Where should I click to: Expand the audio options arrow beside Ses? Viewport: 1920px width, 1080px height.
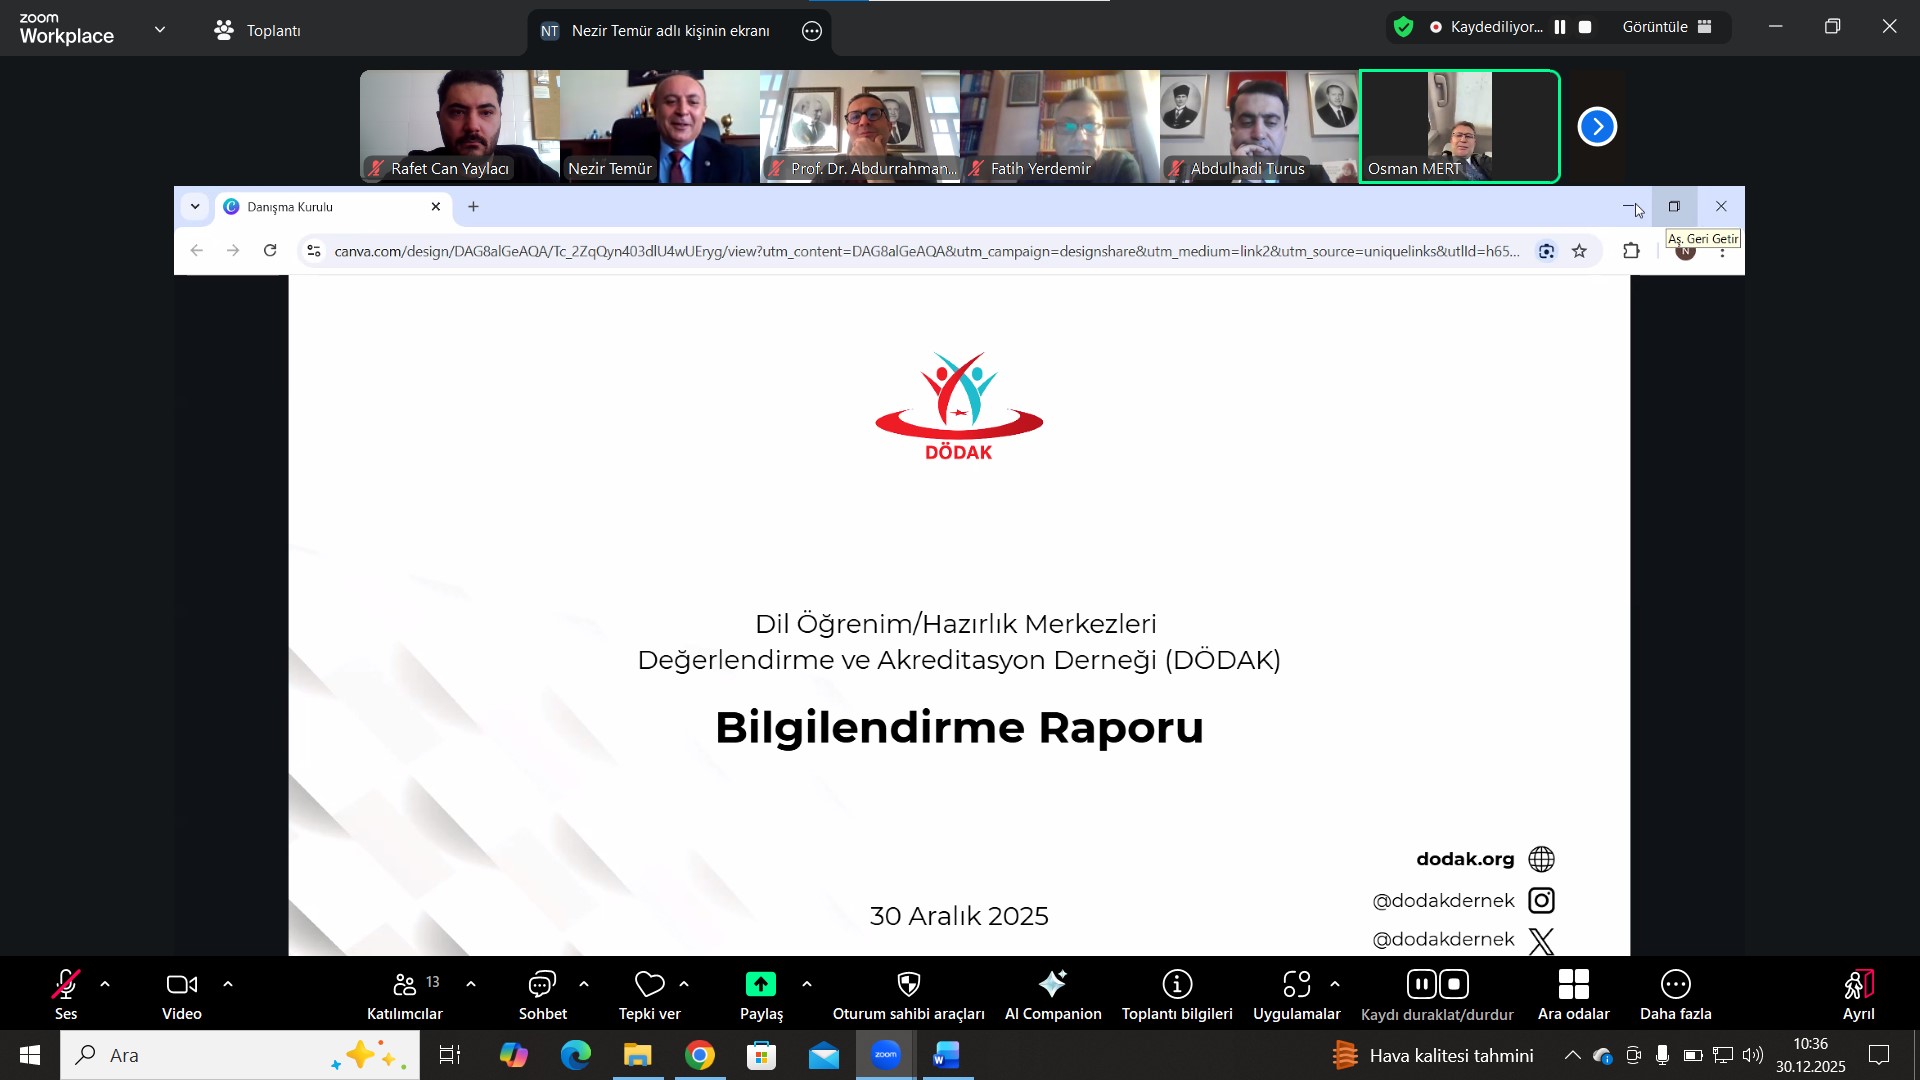[x=105, y=985]
